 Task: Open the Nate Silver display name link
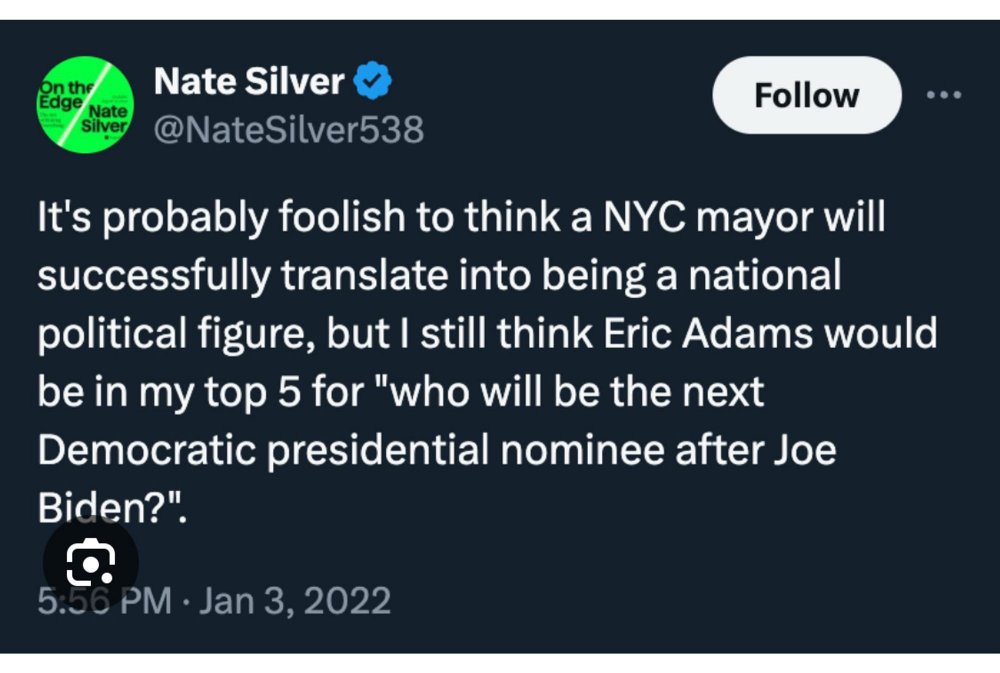tap(249, 82)
